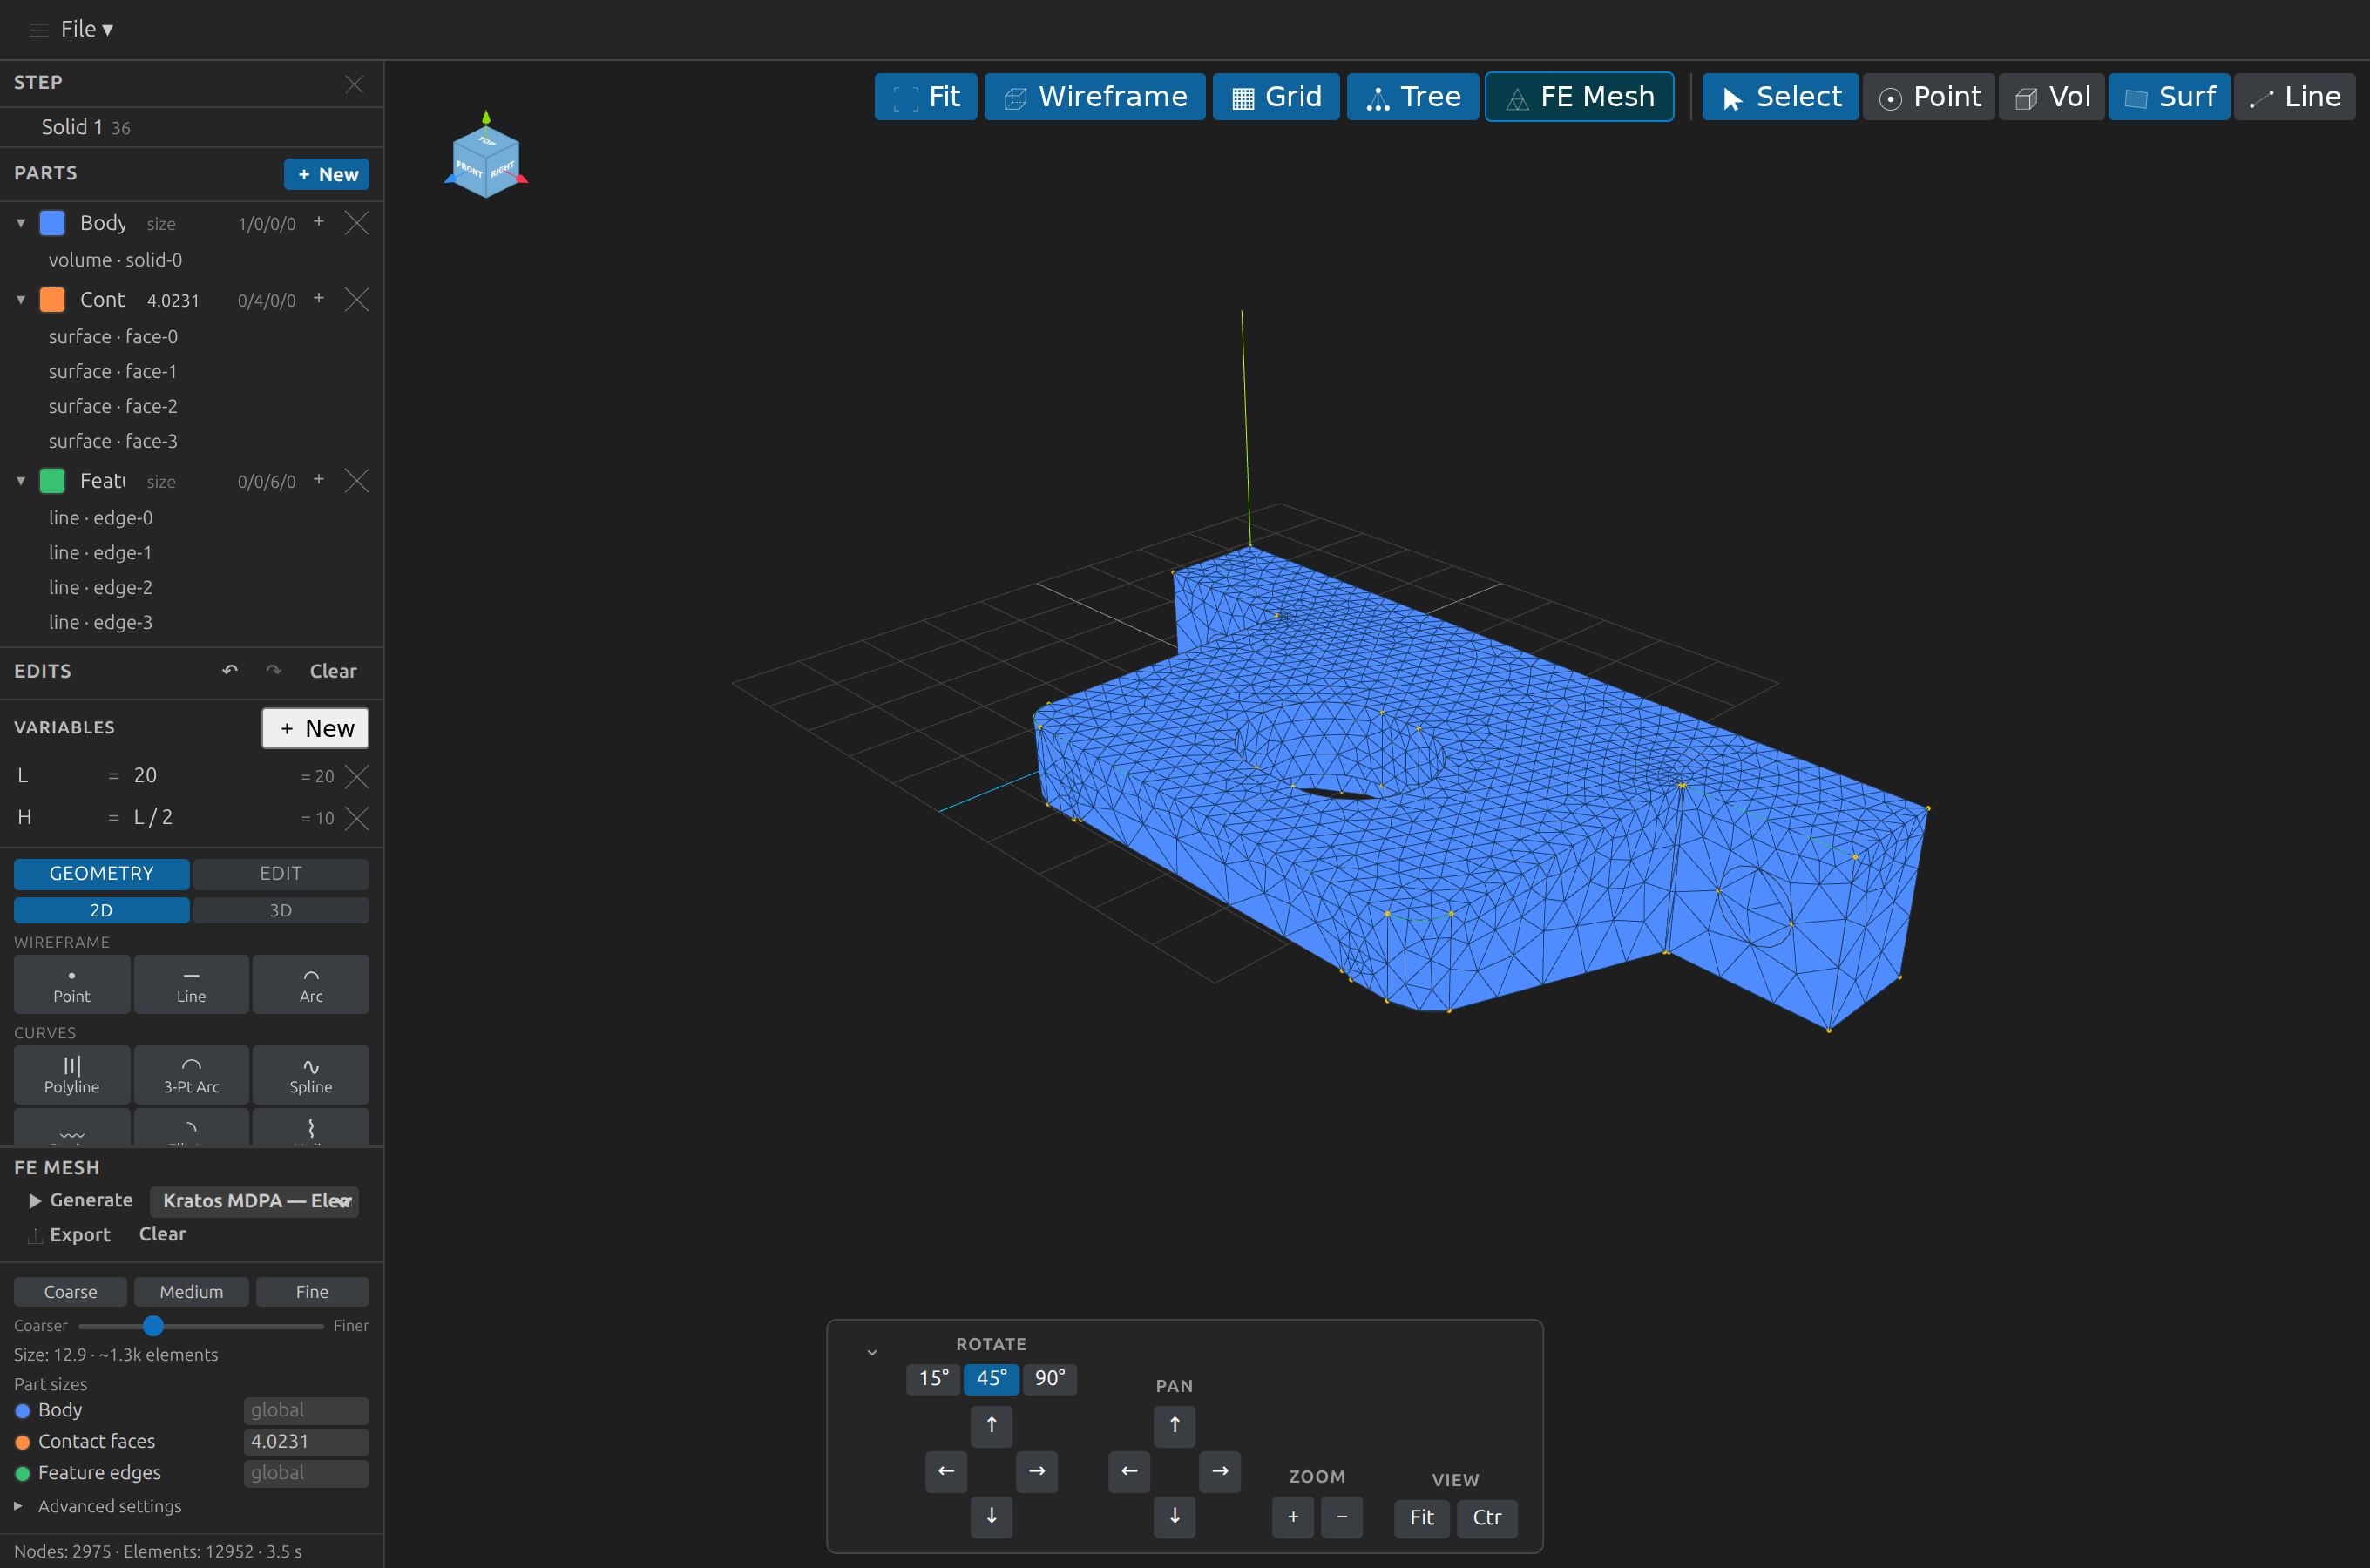
Task: Toggle Tree panel
Action: point(1413,97)
